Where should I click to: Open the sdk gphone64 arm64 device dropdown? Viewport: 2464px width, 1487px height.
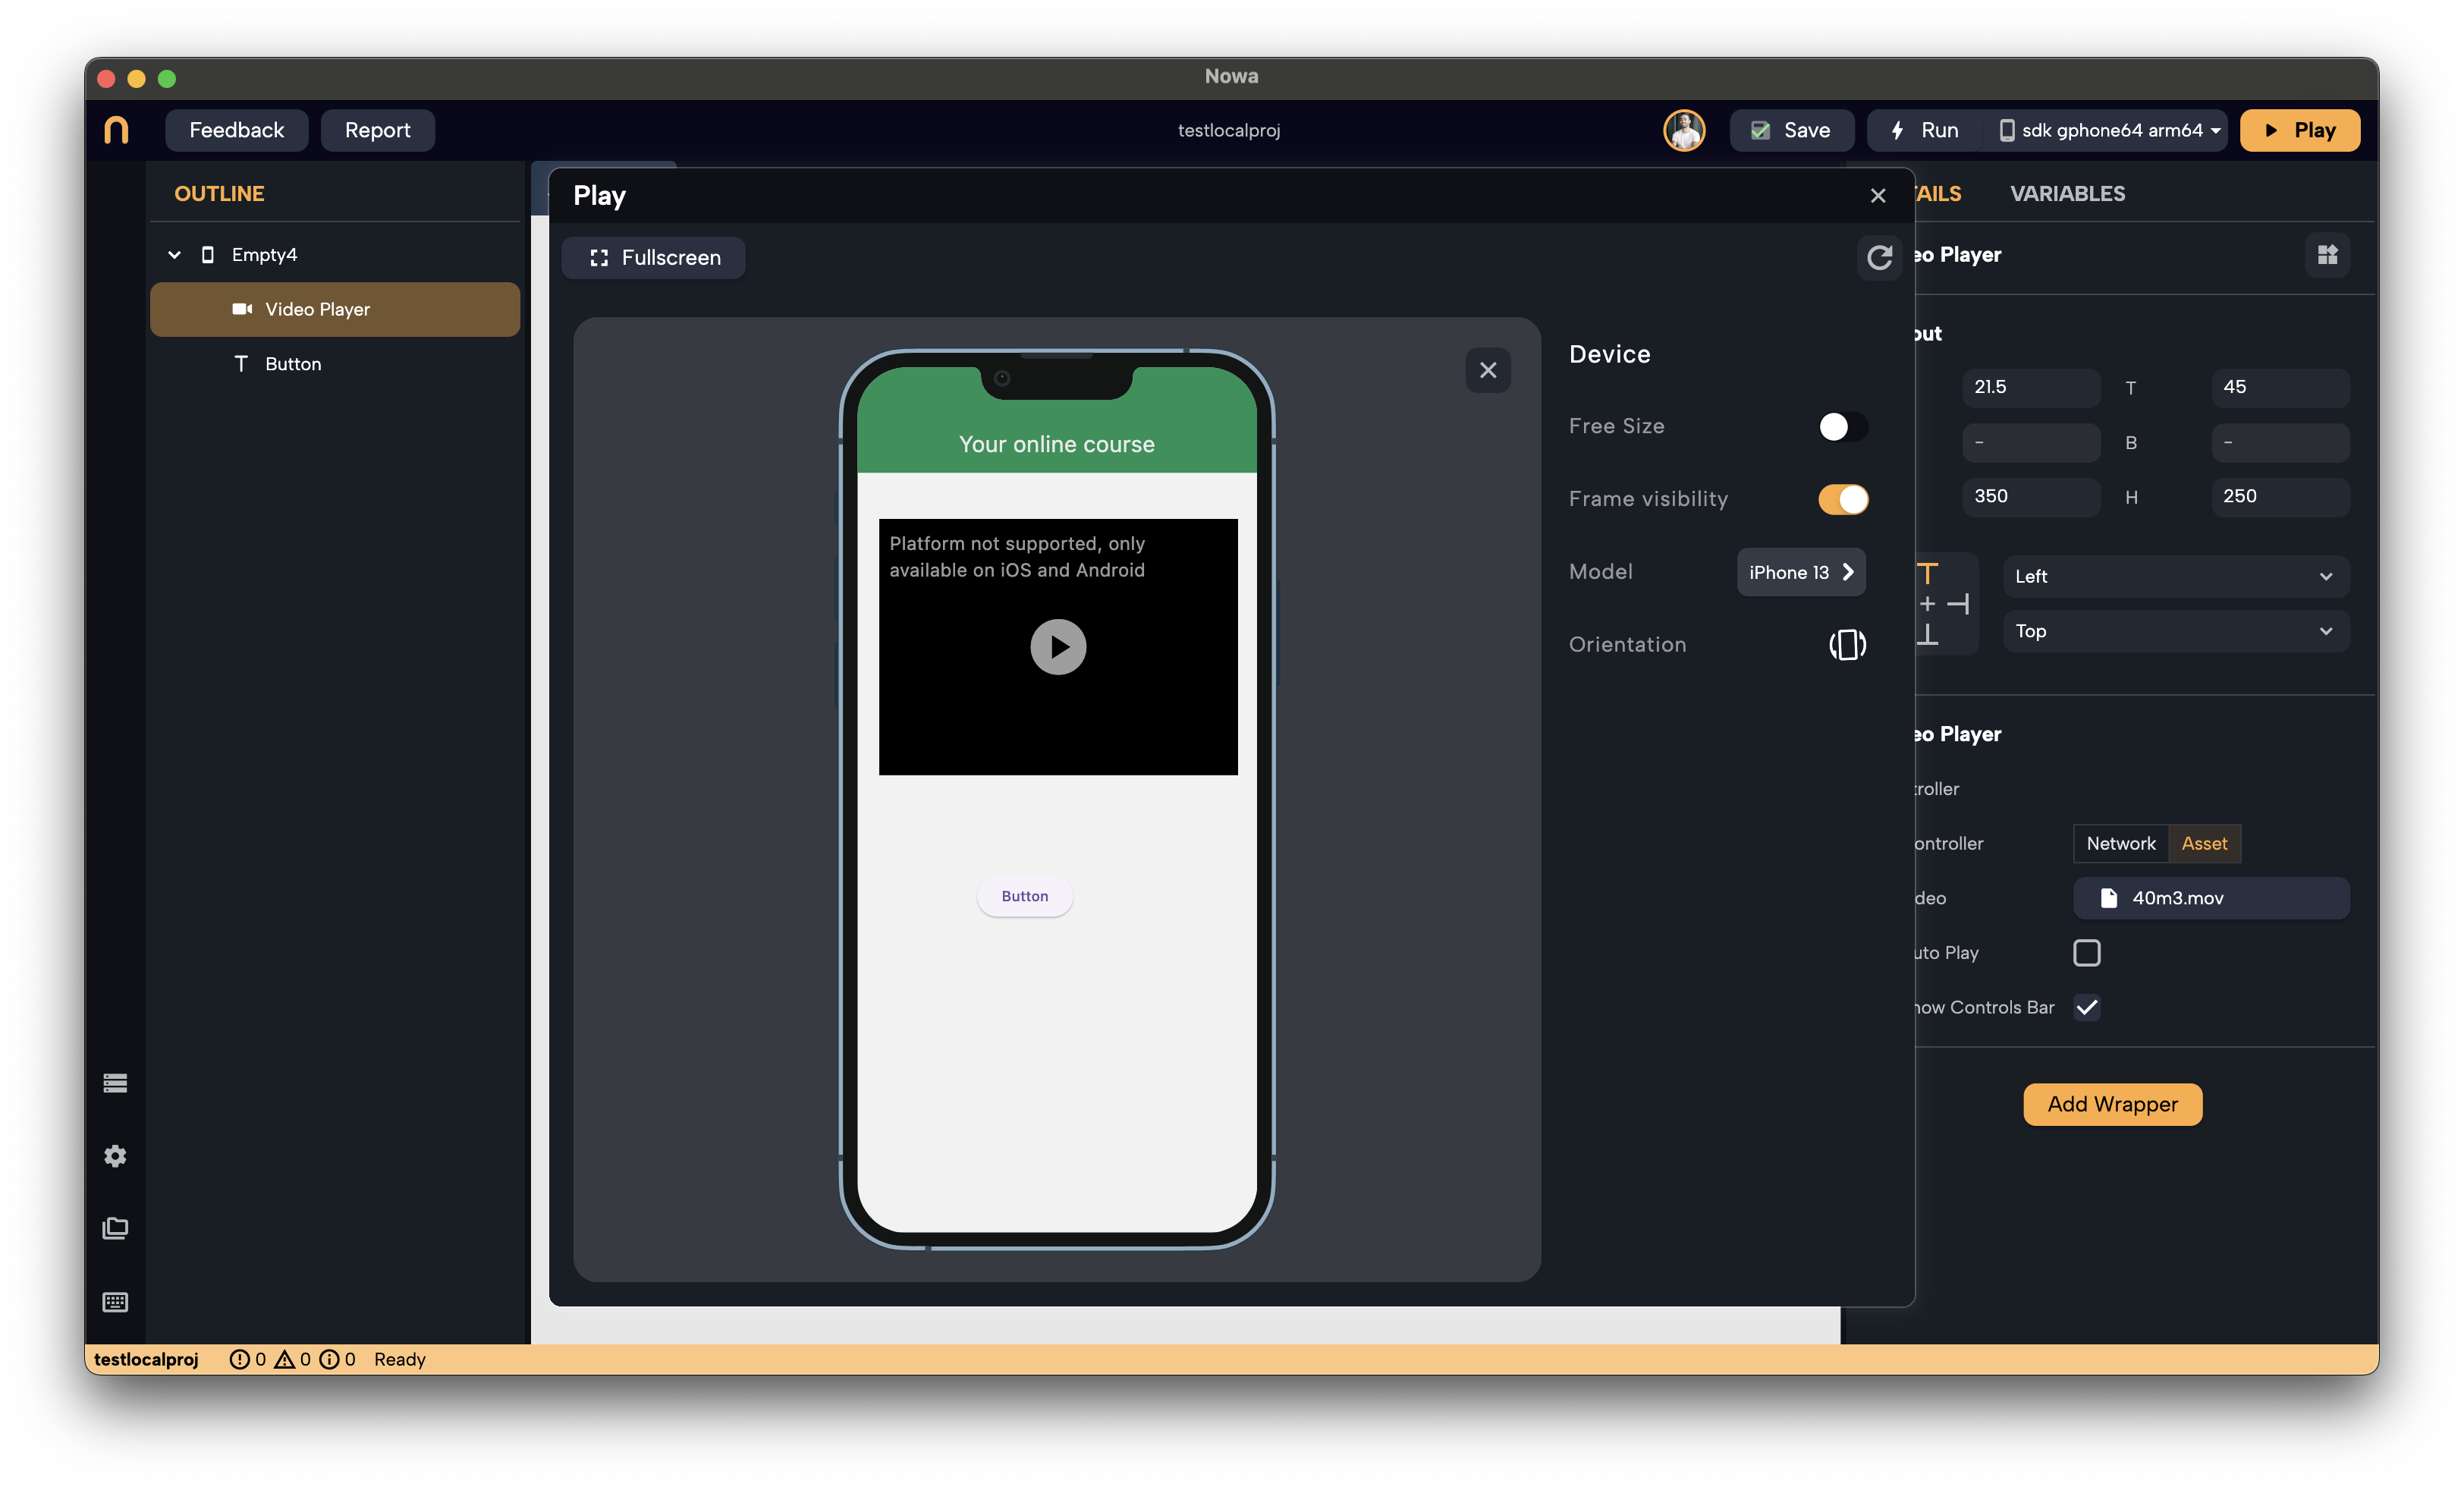[x=2109, y=130]
